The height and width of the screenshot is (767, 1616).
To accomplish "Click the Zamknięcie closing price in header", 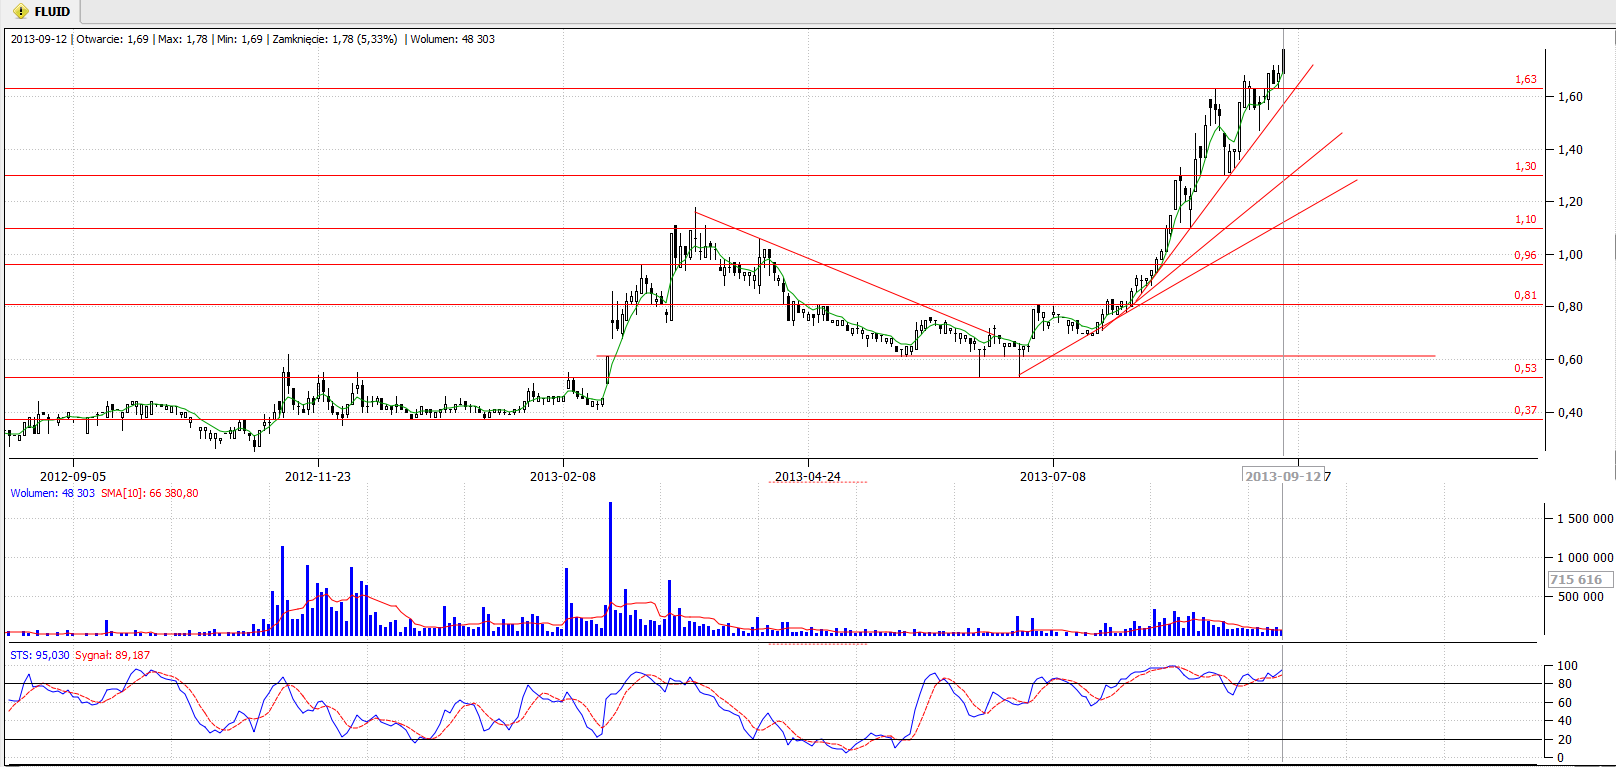I will point(334,39).
